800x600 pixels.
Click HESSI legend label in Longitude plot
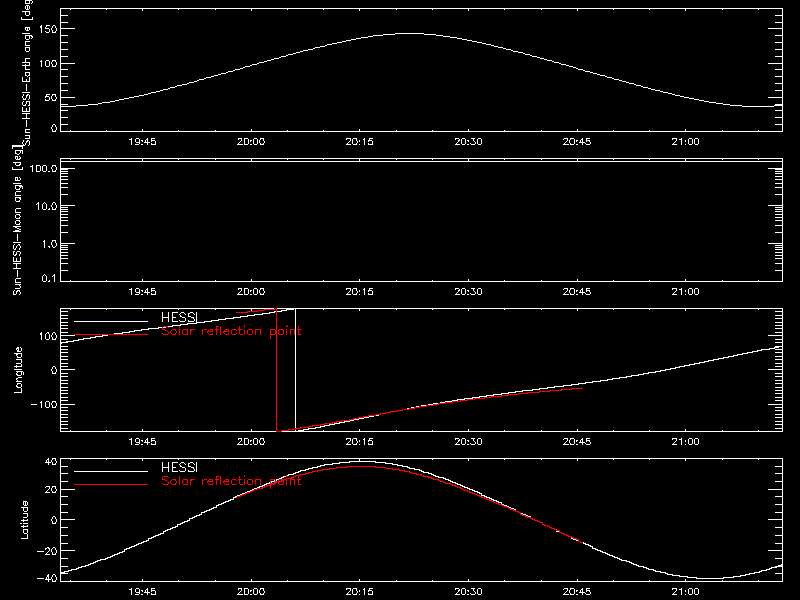coord(179,317)
